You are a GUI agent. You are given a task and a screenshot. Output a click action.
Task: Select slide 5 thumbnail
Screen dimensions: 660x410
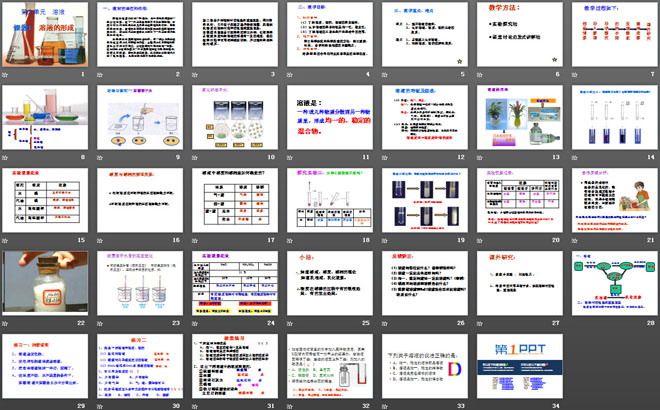425,35
